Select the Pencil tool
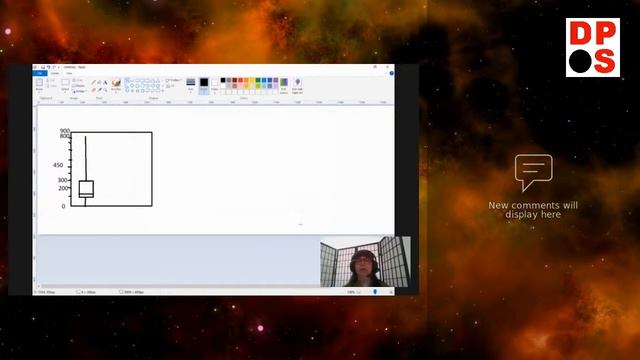 pos(93,82)
